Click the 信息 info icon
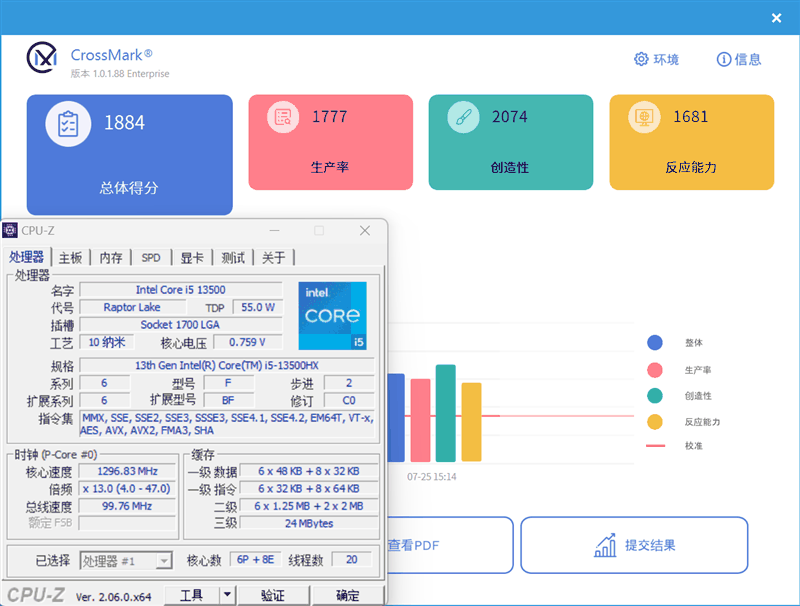Image resolution: width=800 pixels, height=606 pixels. click(x=722, y=59)
